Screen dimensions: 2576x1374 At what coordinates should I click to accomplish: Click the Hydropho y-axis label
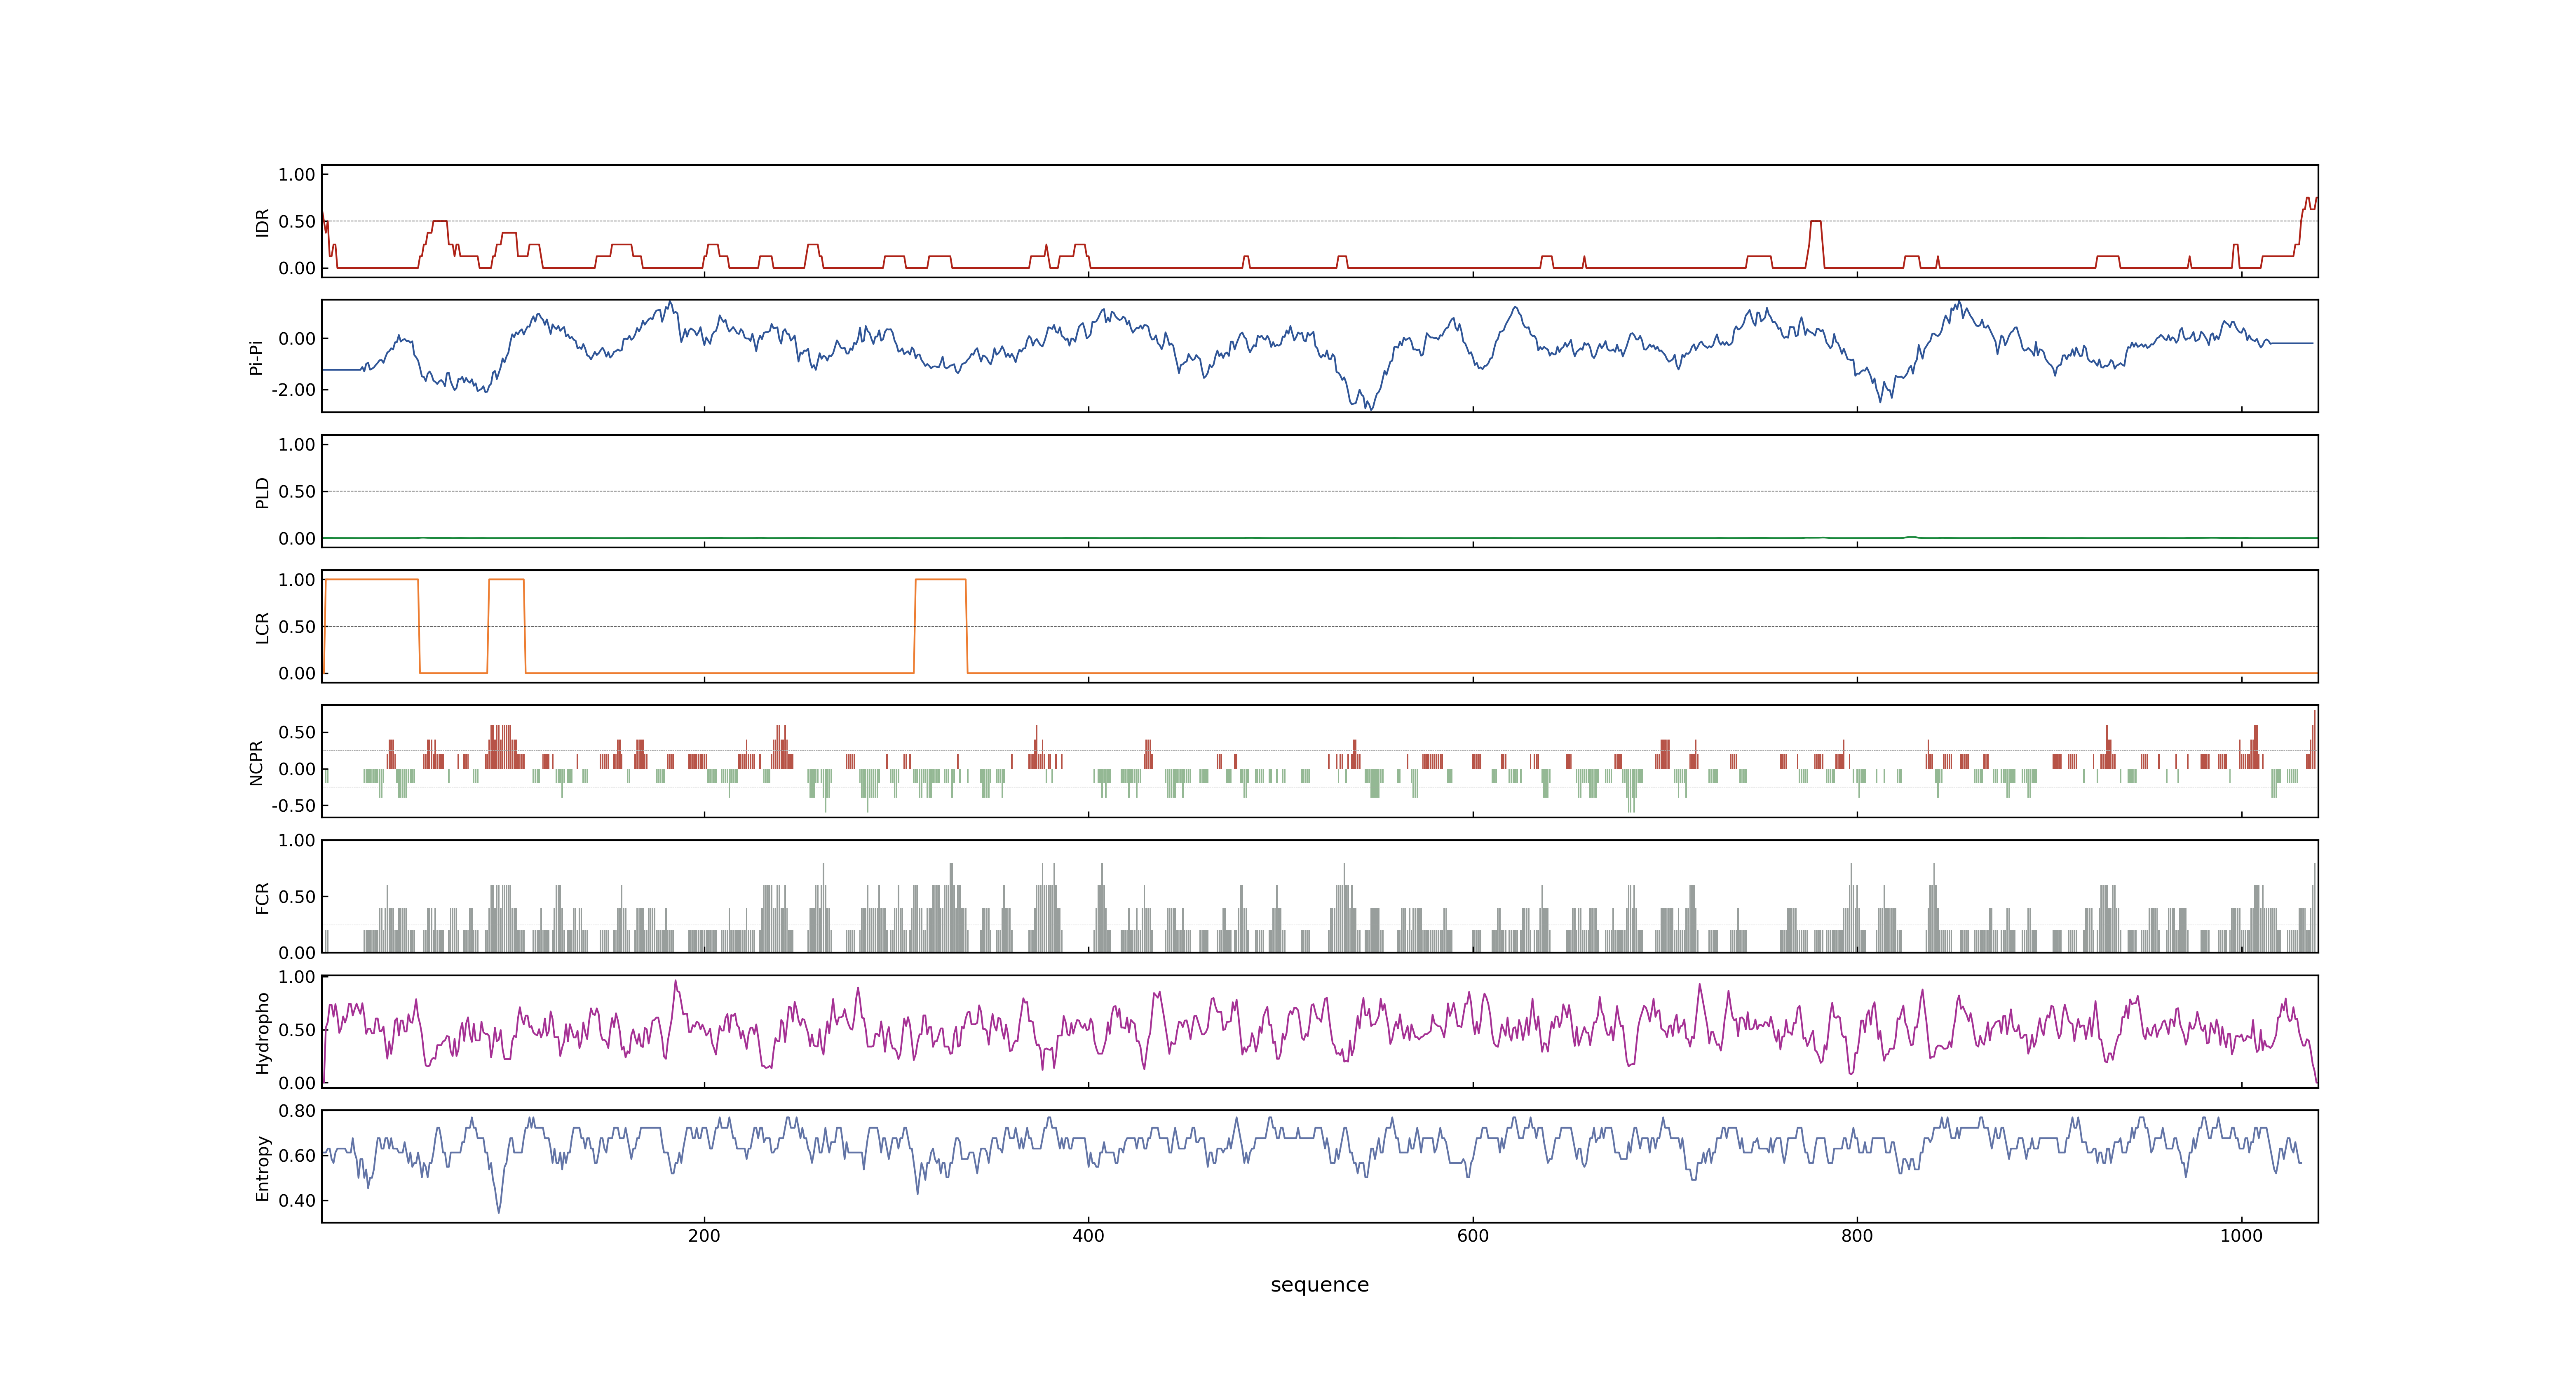pos(262,1033)
